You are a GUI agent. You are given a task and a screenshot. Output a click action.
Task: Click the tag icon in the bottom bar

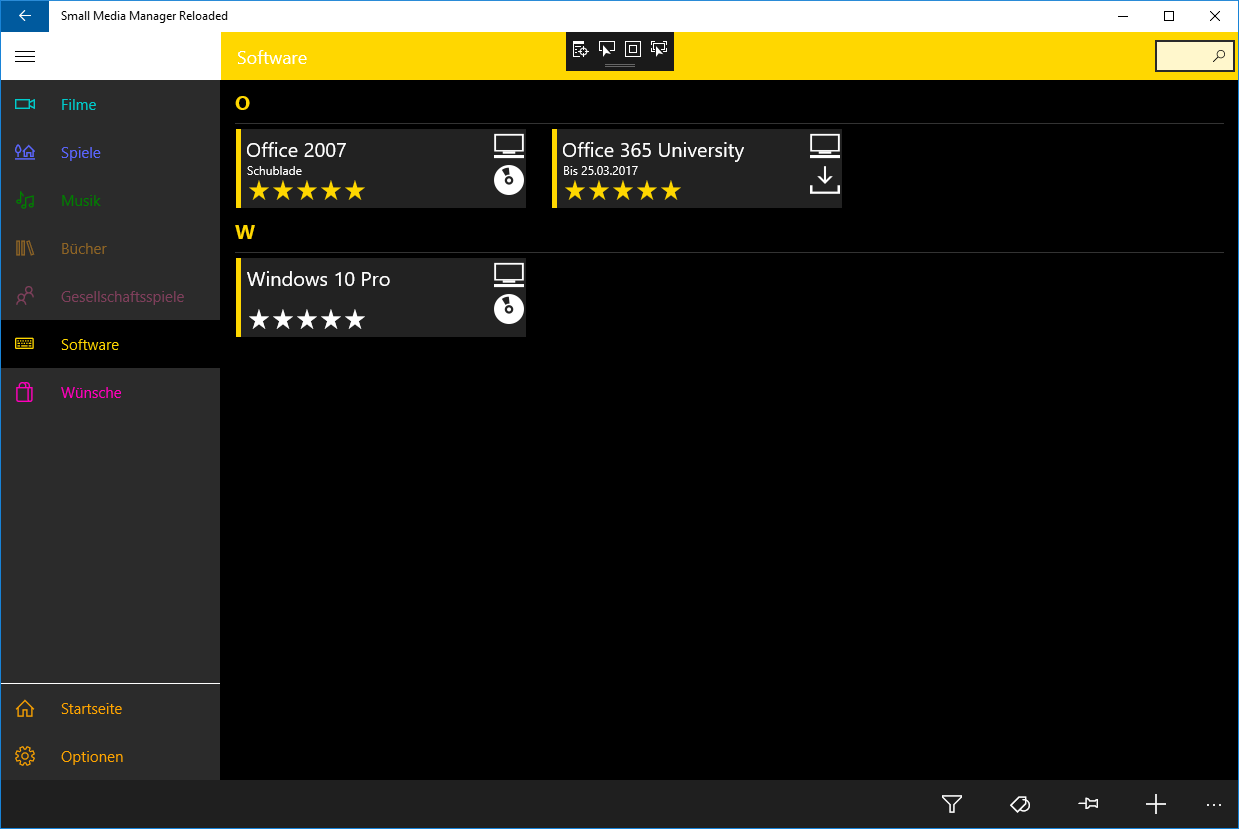click(1020, 804)
